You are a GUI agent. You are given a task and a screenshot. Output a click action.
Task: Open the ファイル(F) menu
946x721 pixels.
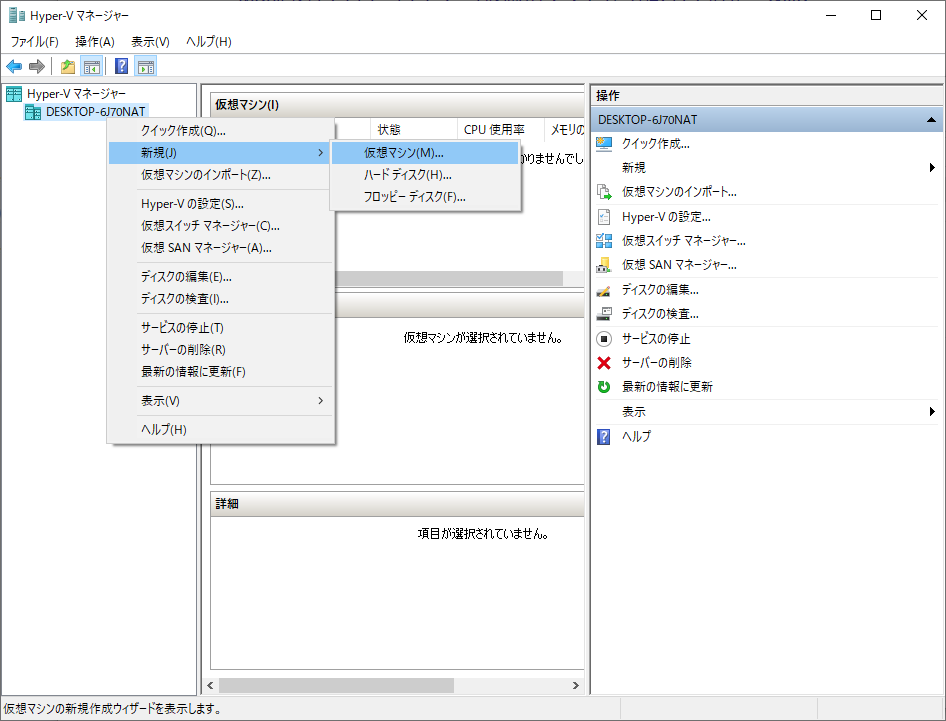click(35, 42)
